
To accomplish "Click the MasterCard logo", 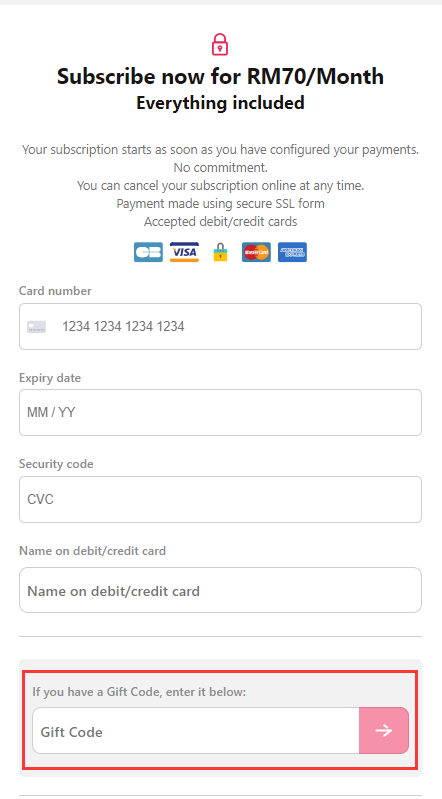I will tap(256, 252).
